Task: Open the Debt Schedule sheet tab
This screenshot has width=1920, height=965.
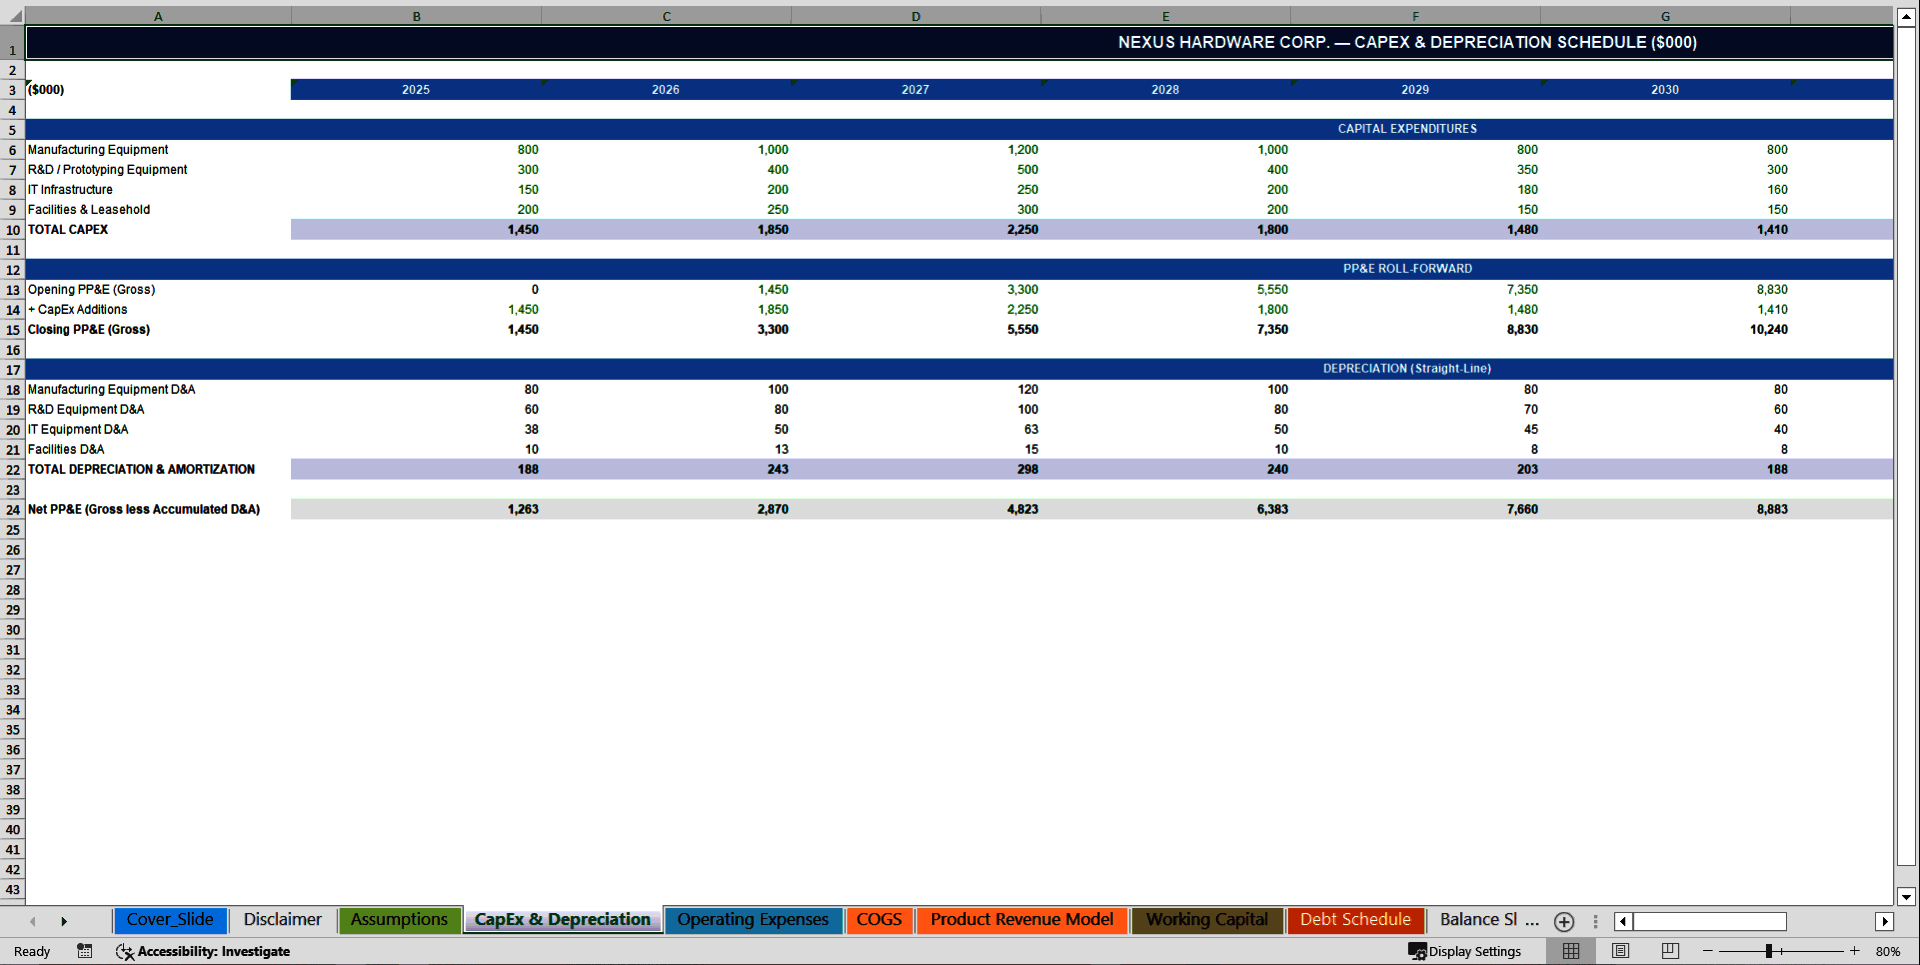Action: coord(1355,919)
